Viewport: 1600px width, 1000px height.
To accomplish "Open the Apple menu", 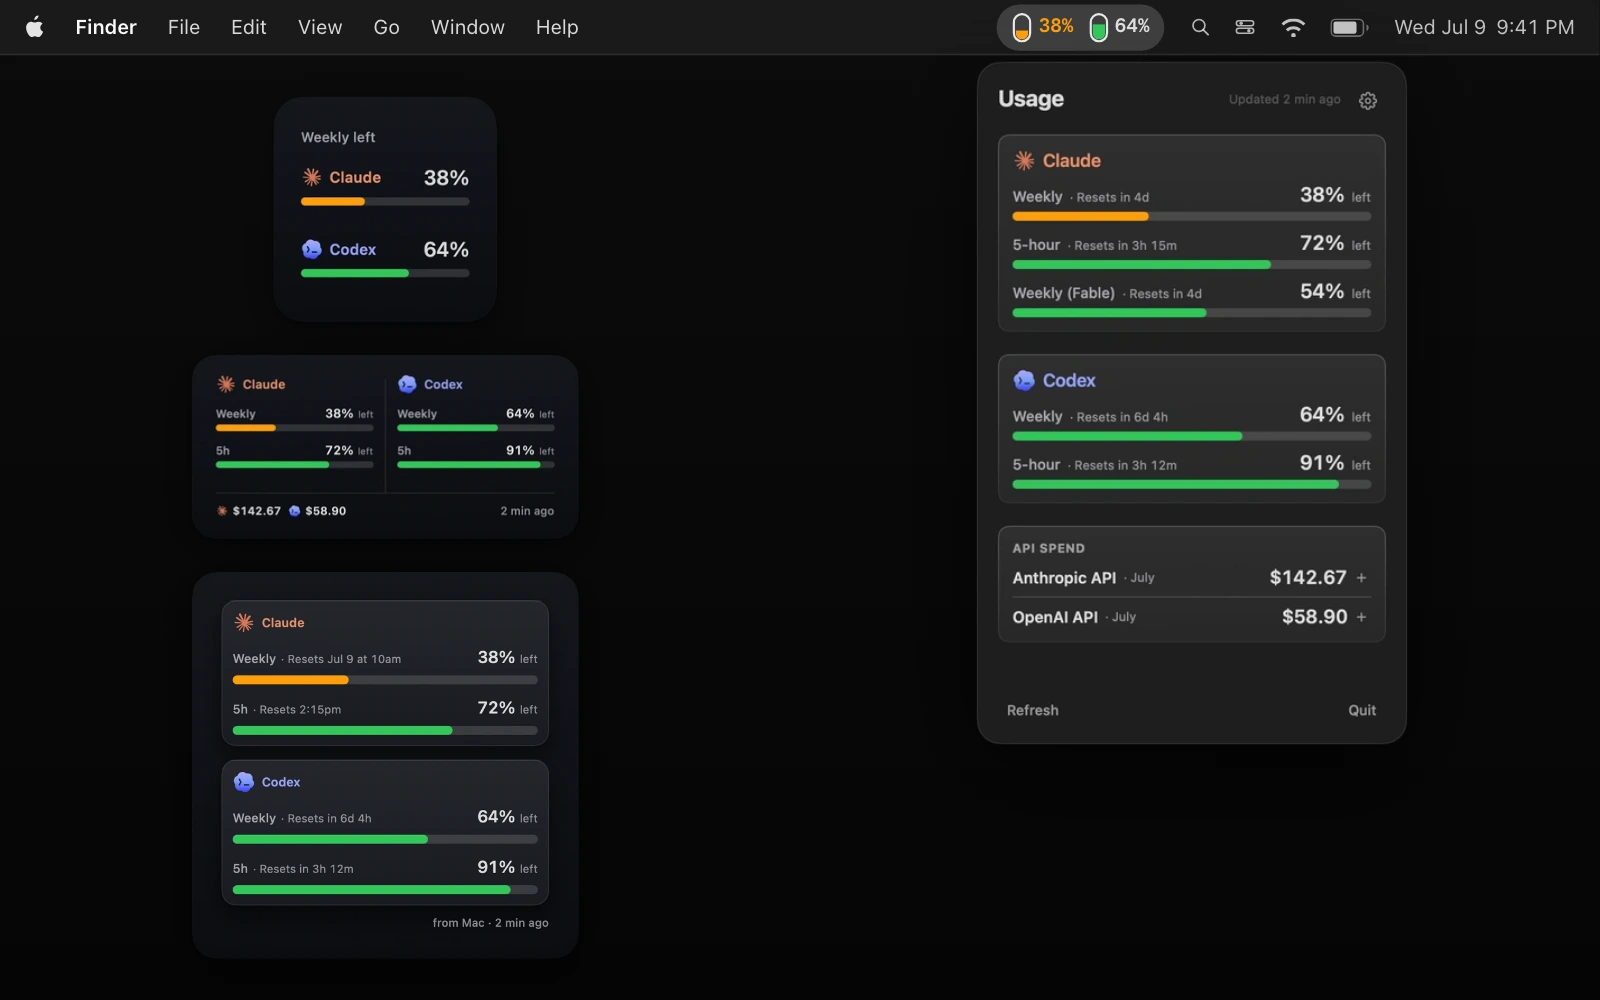I will [35, 27].
